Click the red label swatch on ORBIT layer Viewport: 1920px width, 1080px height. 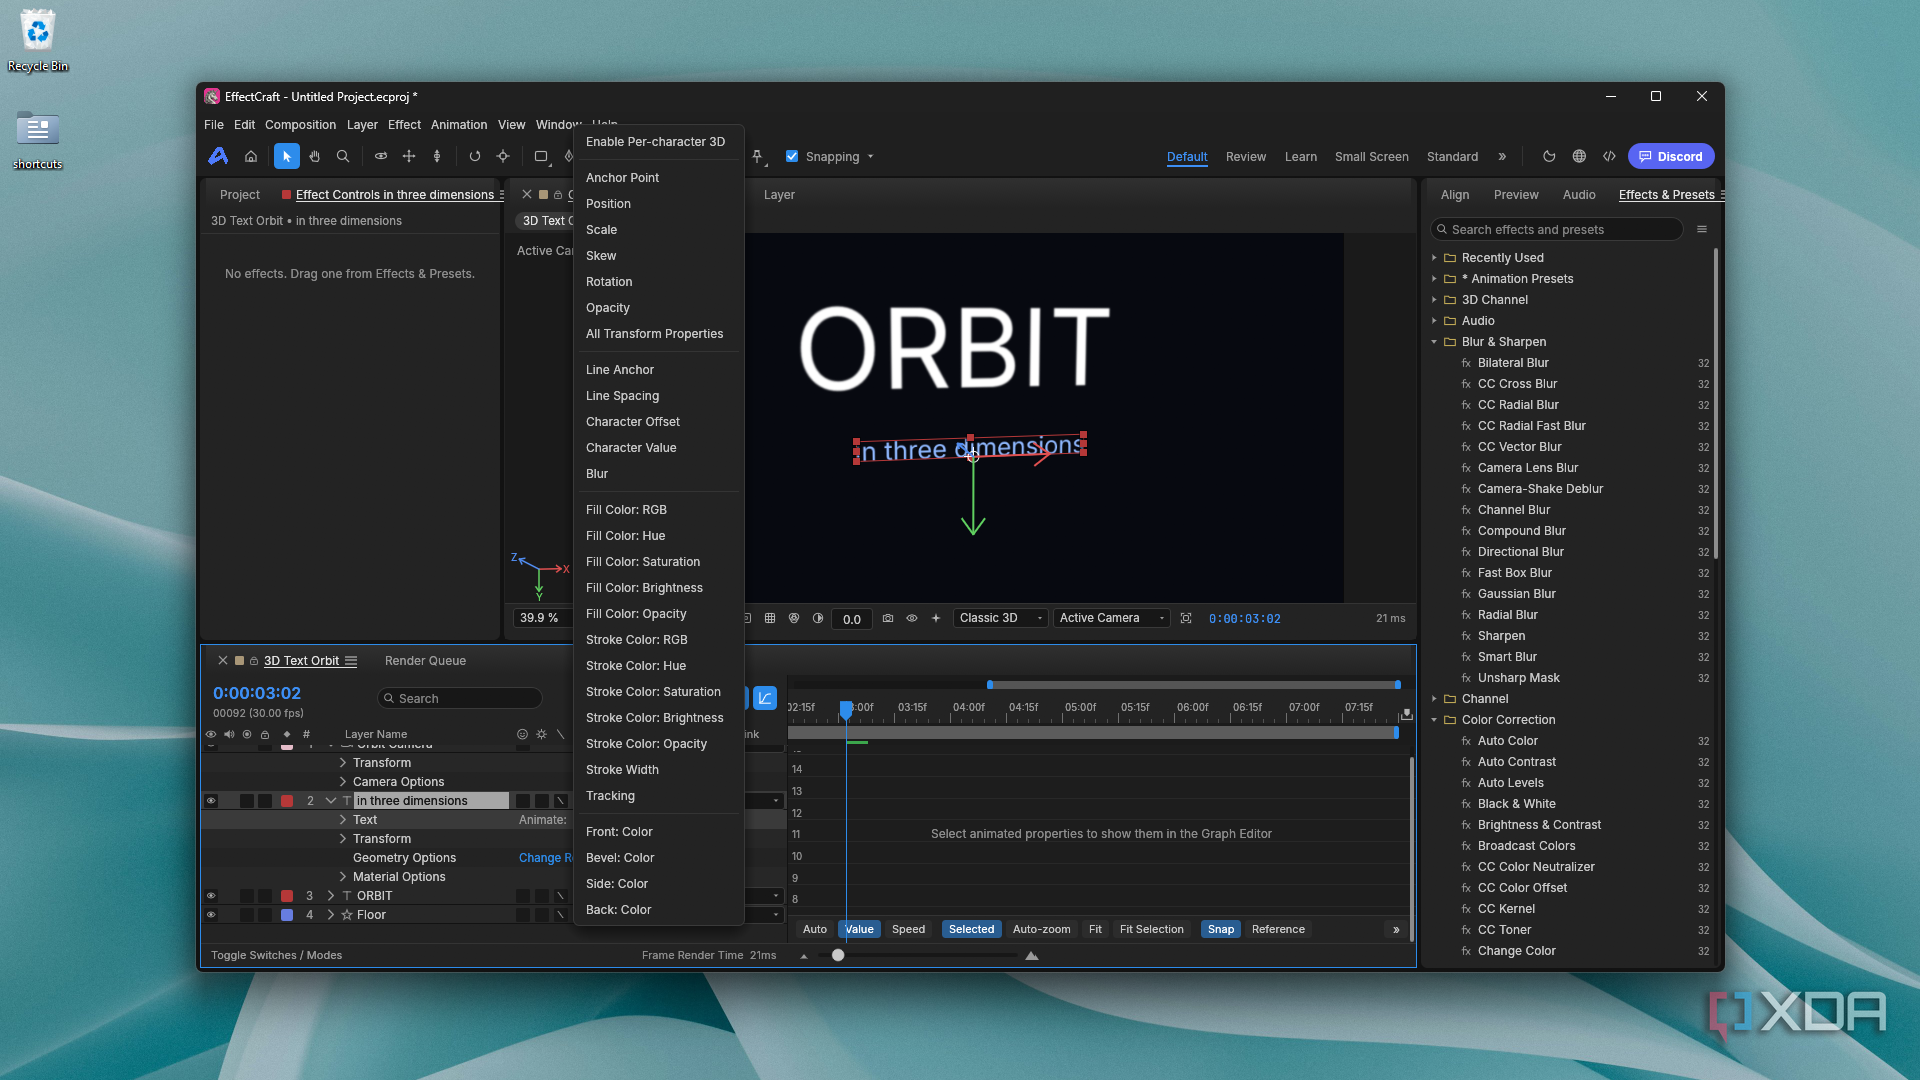coord(287,896)
